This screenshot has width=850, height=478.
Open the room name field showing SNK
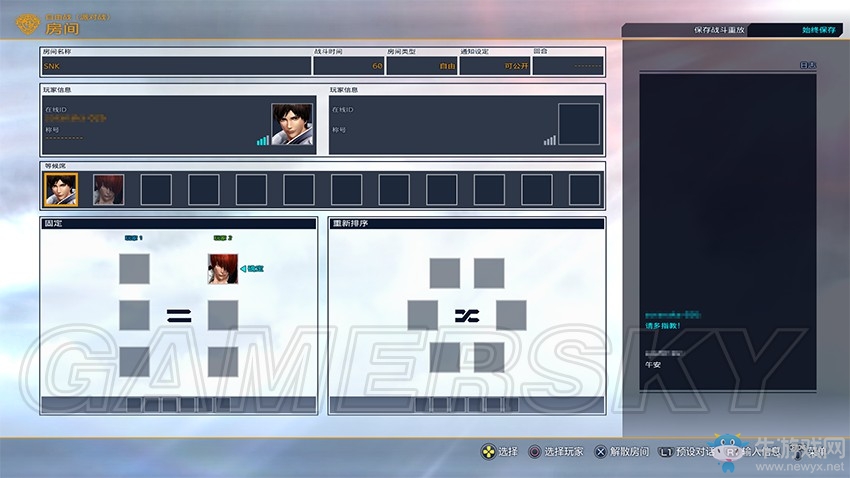177,66
